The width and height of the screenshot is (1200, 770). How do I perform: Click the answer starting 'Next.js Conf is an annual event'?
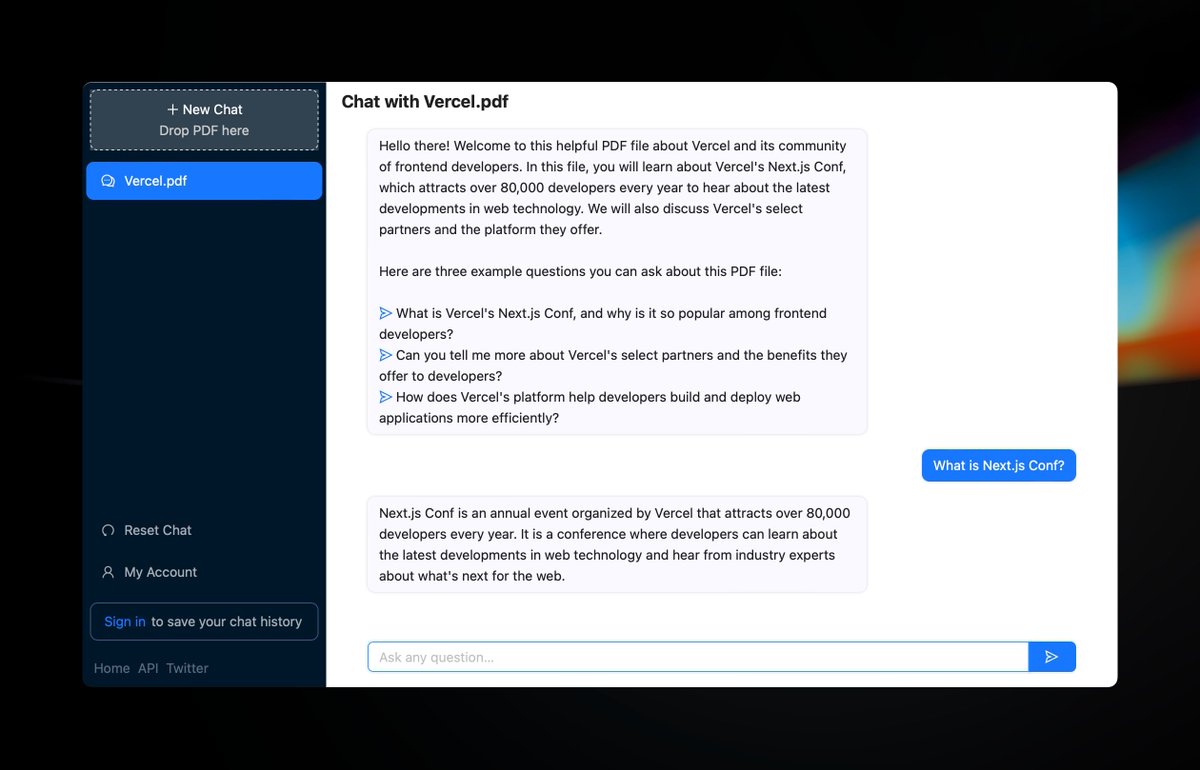(615, 544)
